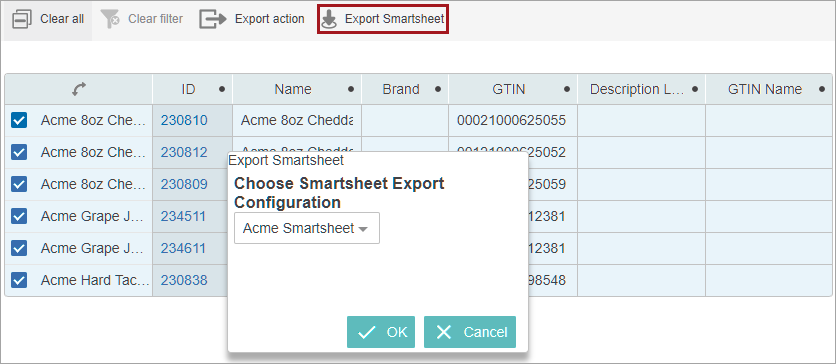Uncheck the row with ID 230810

[19, 121]
